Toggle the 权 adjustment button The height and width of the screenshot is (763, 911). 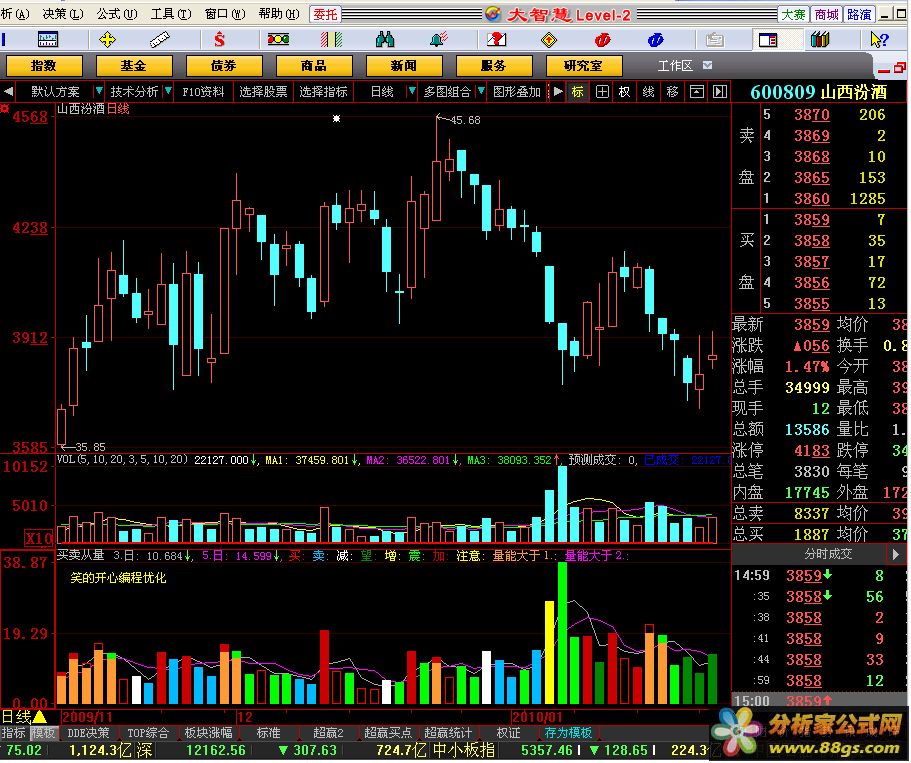click(625, 91)
